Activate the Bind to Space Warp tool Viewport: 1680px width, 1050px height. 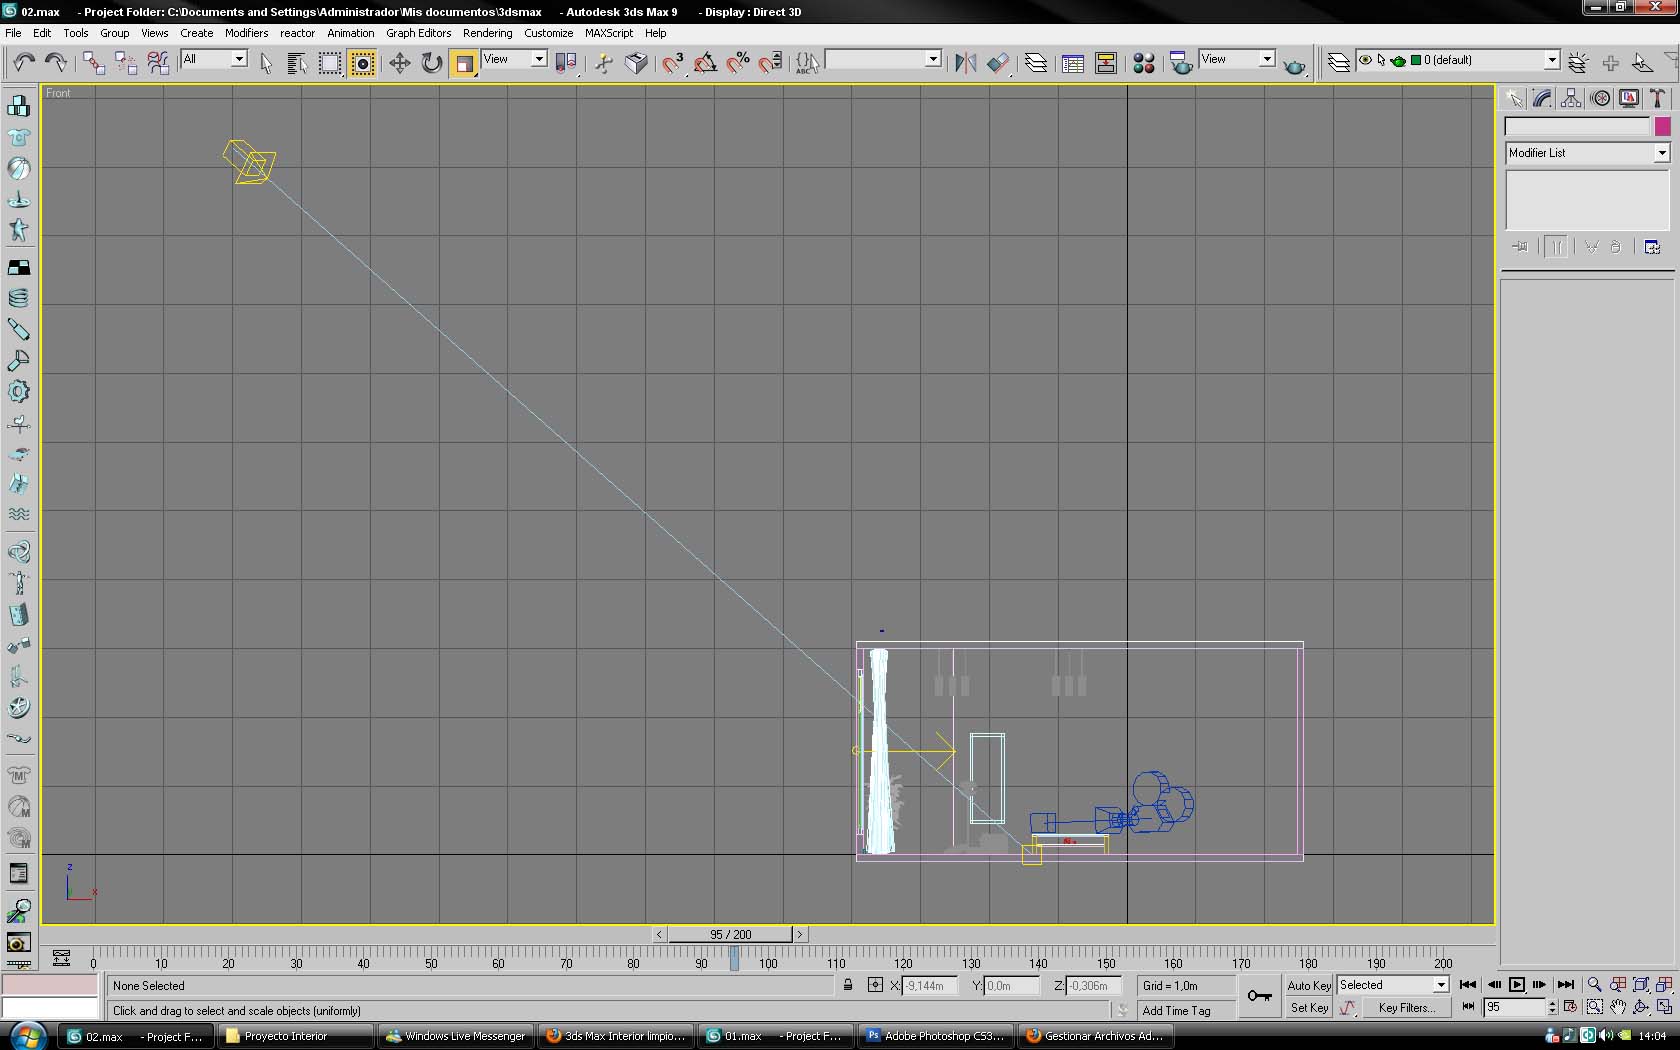click(x=158, y=63)
